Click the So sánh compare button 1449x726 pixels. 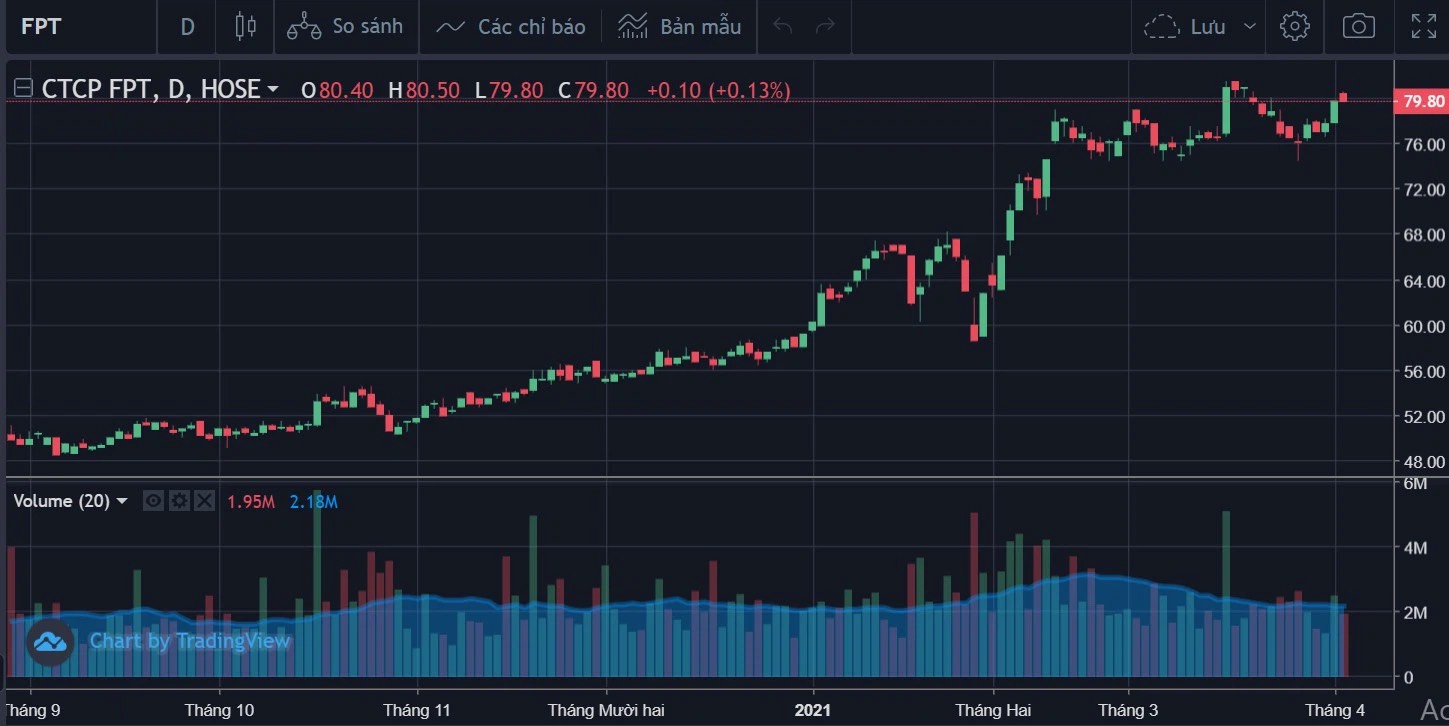[x=345, y=27]
